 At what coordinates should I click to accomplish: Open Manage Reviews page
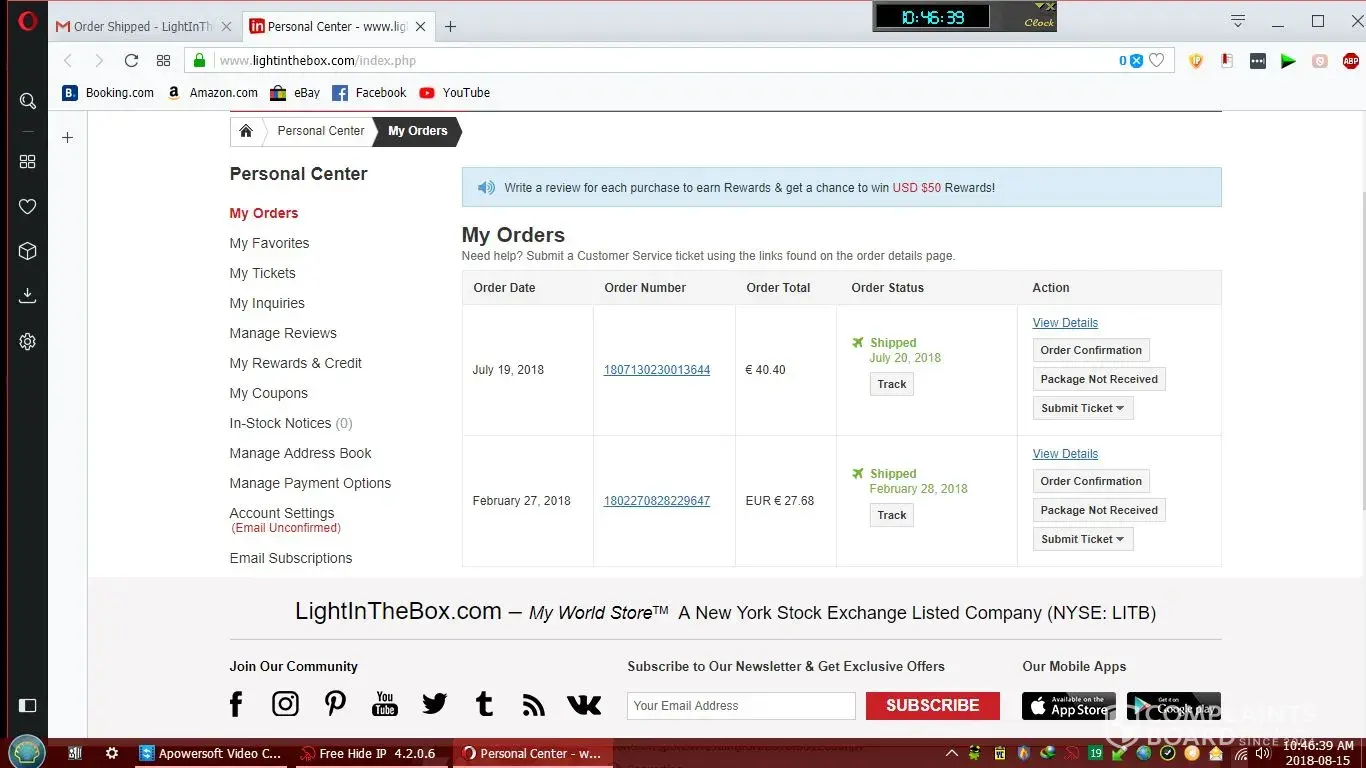coord(283,333)
